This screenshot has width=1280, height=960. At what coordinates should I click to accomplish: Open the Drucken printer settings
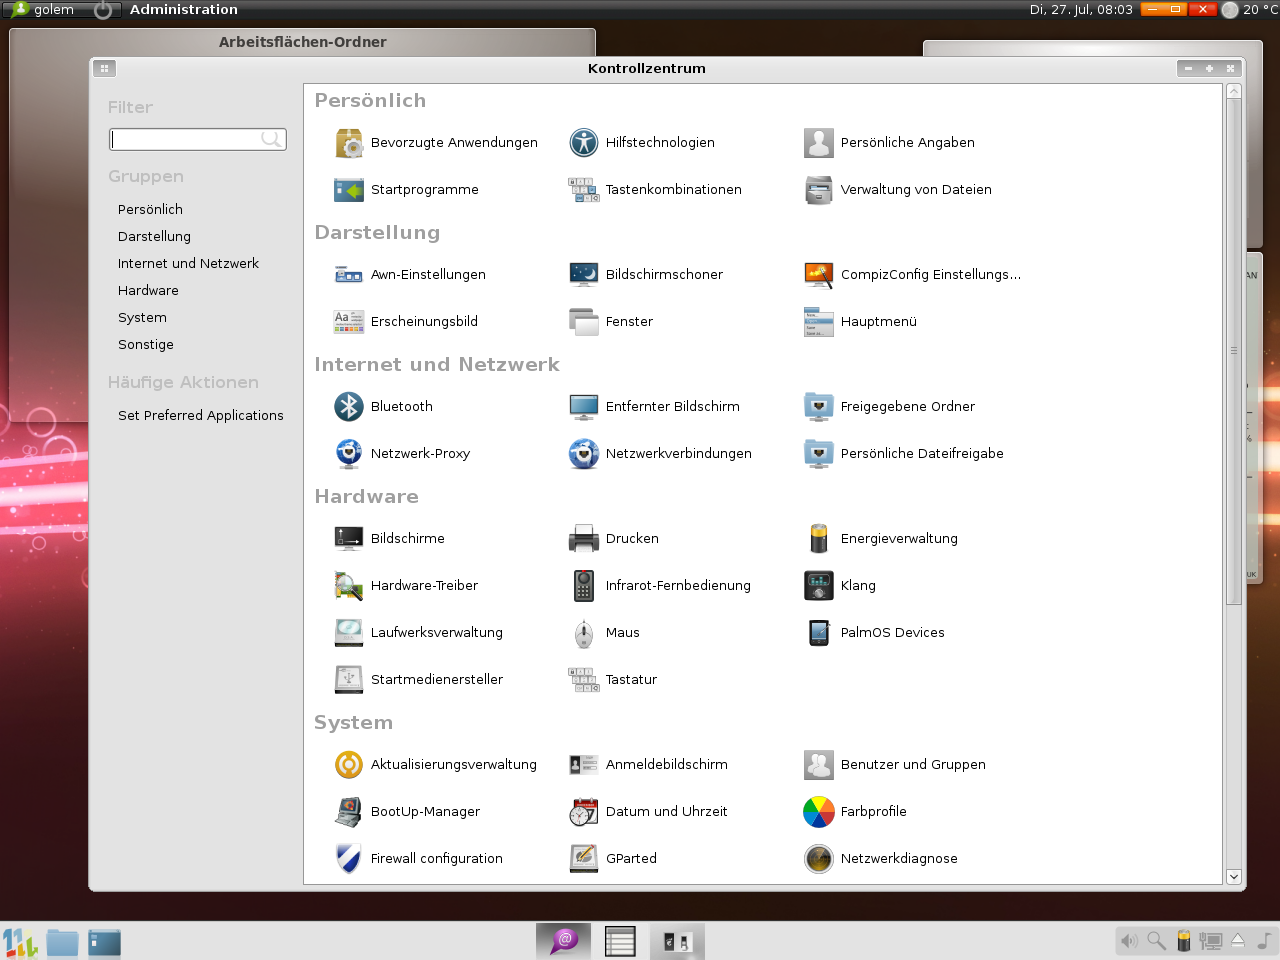coord(583,538)
